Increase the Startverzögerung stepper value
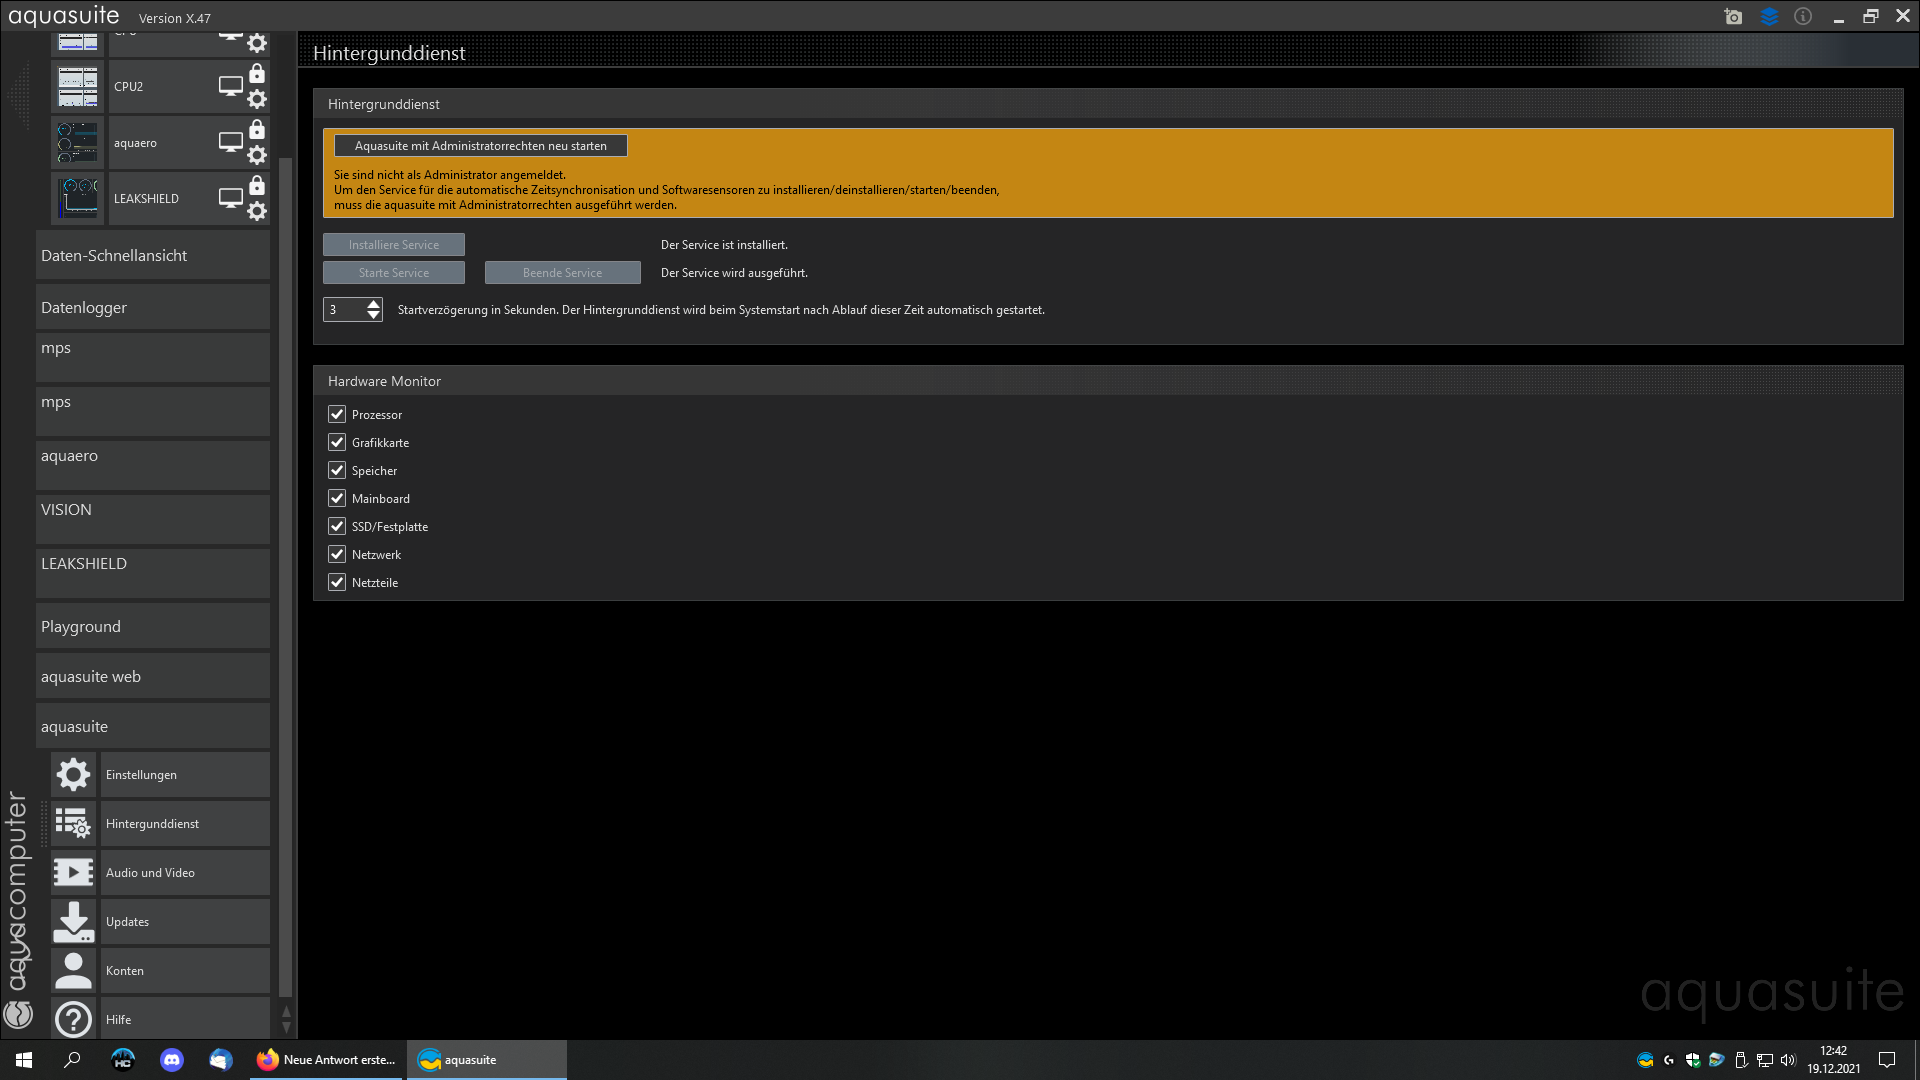 click(374, 303)
